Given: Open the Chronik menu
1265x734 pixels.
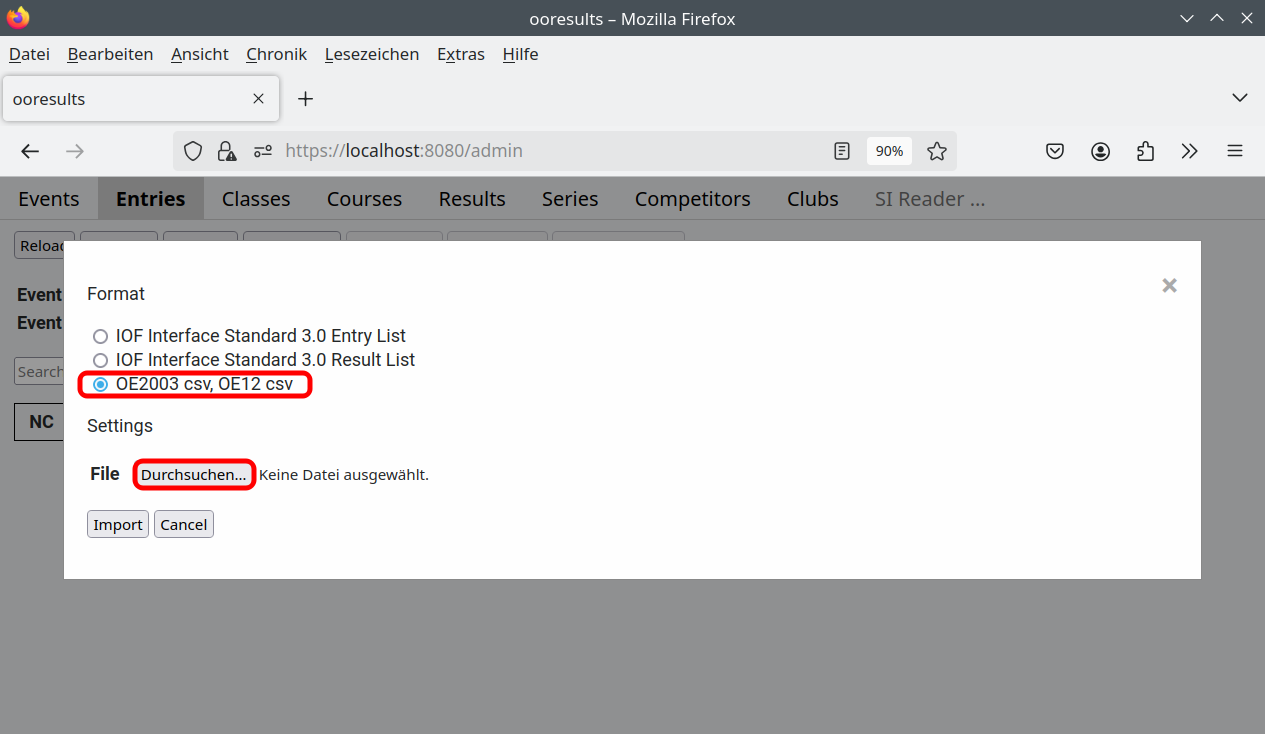Looking at the screenshot, I should coord(276,54).
